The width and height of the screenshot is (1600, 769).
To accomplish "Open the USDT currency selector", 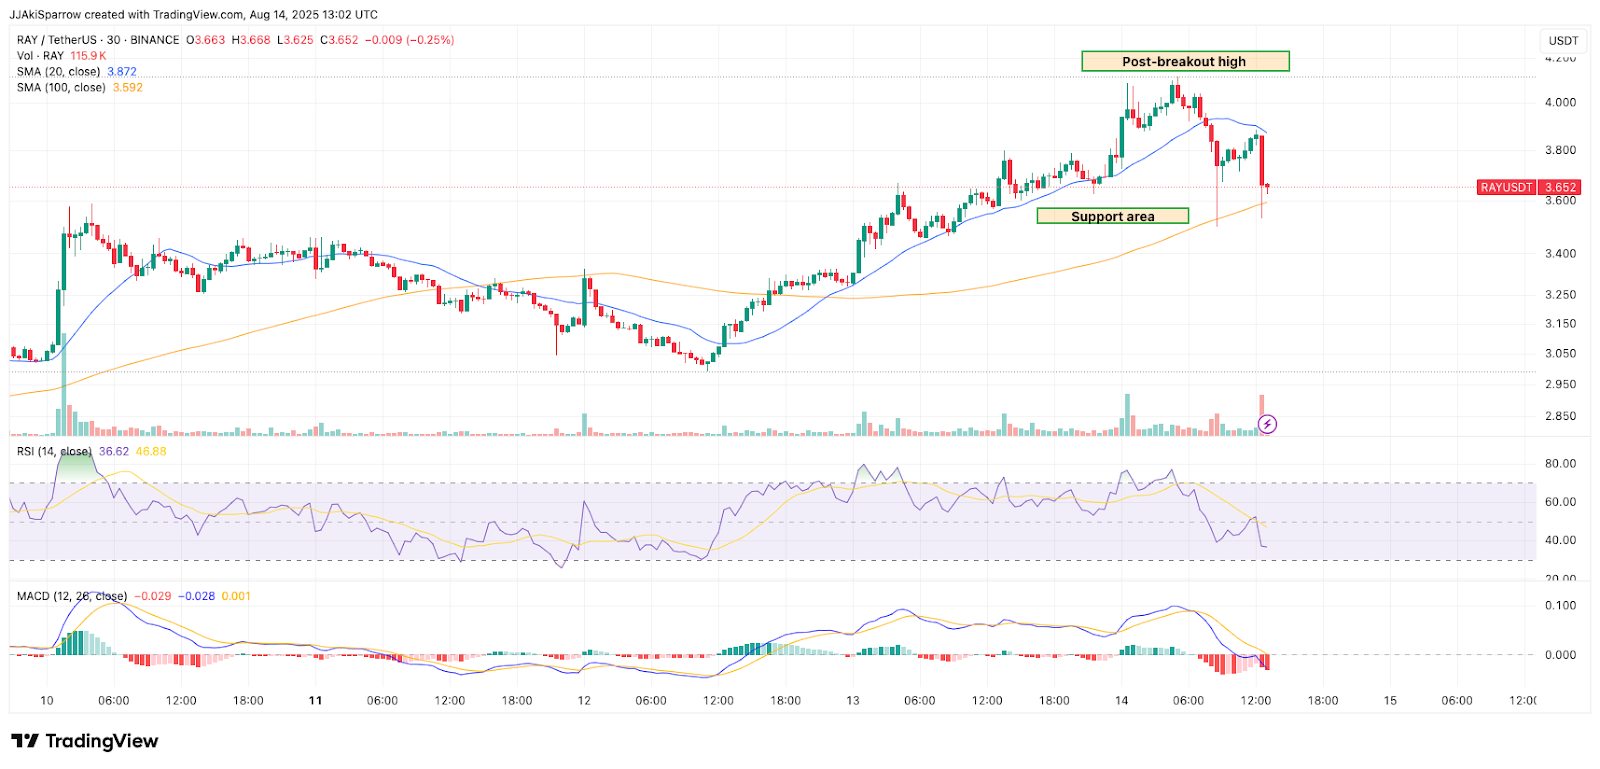I will coord(1563,41).
